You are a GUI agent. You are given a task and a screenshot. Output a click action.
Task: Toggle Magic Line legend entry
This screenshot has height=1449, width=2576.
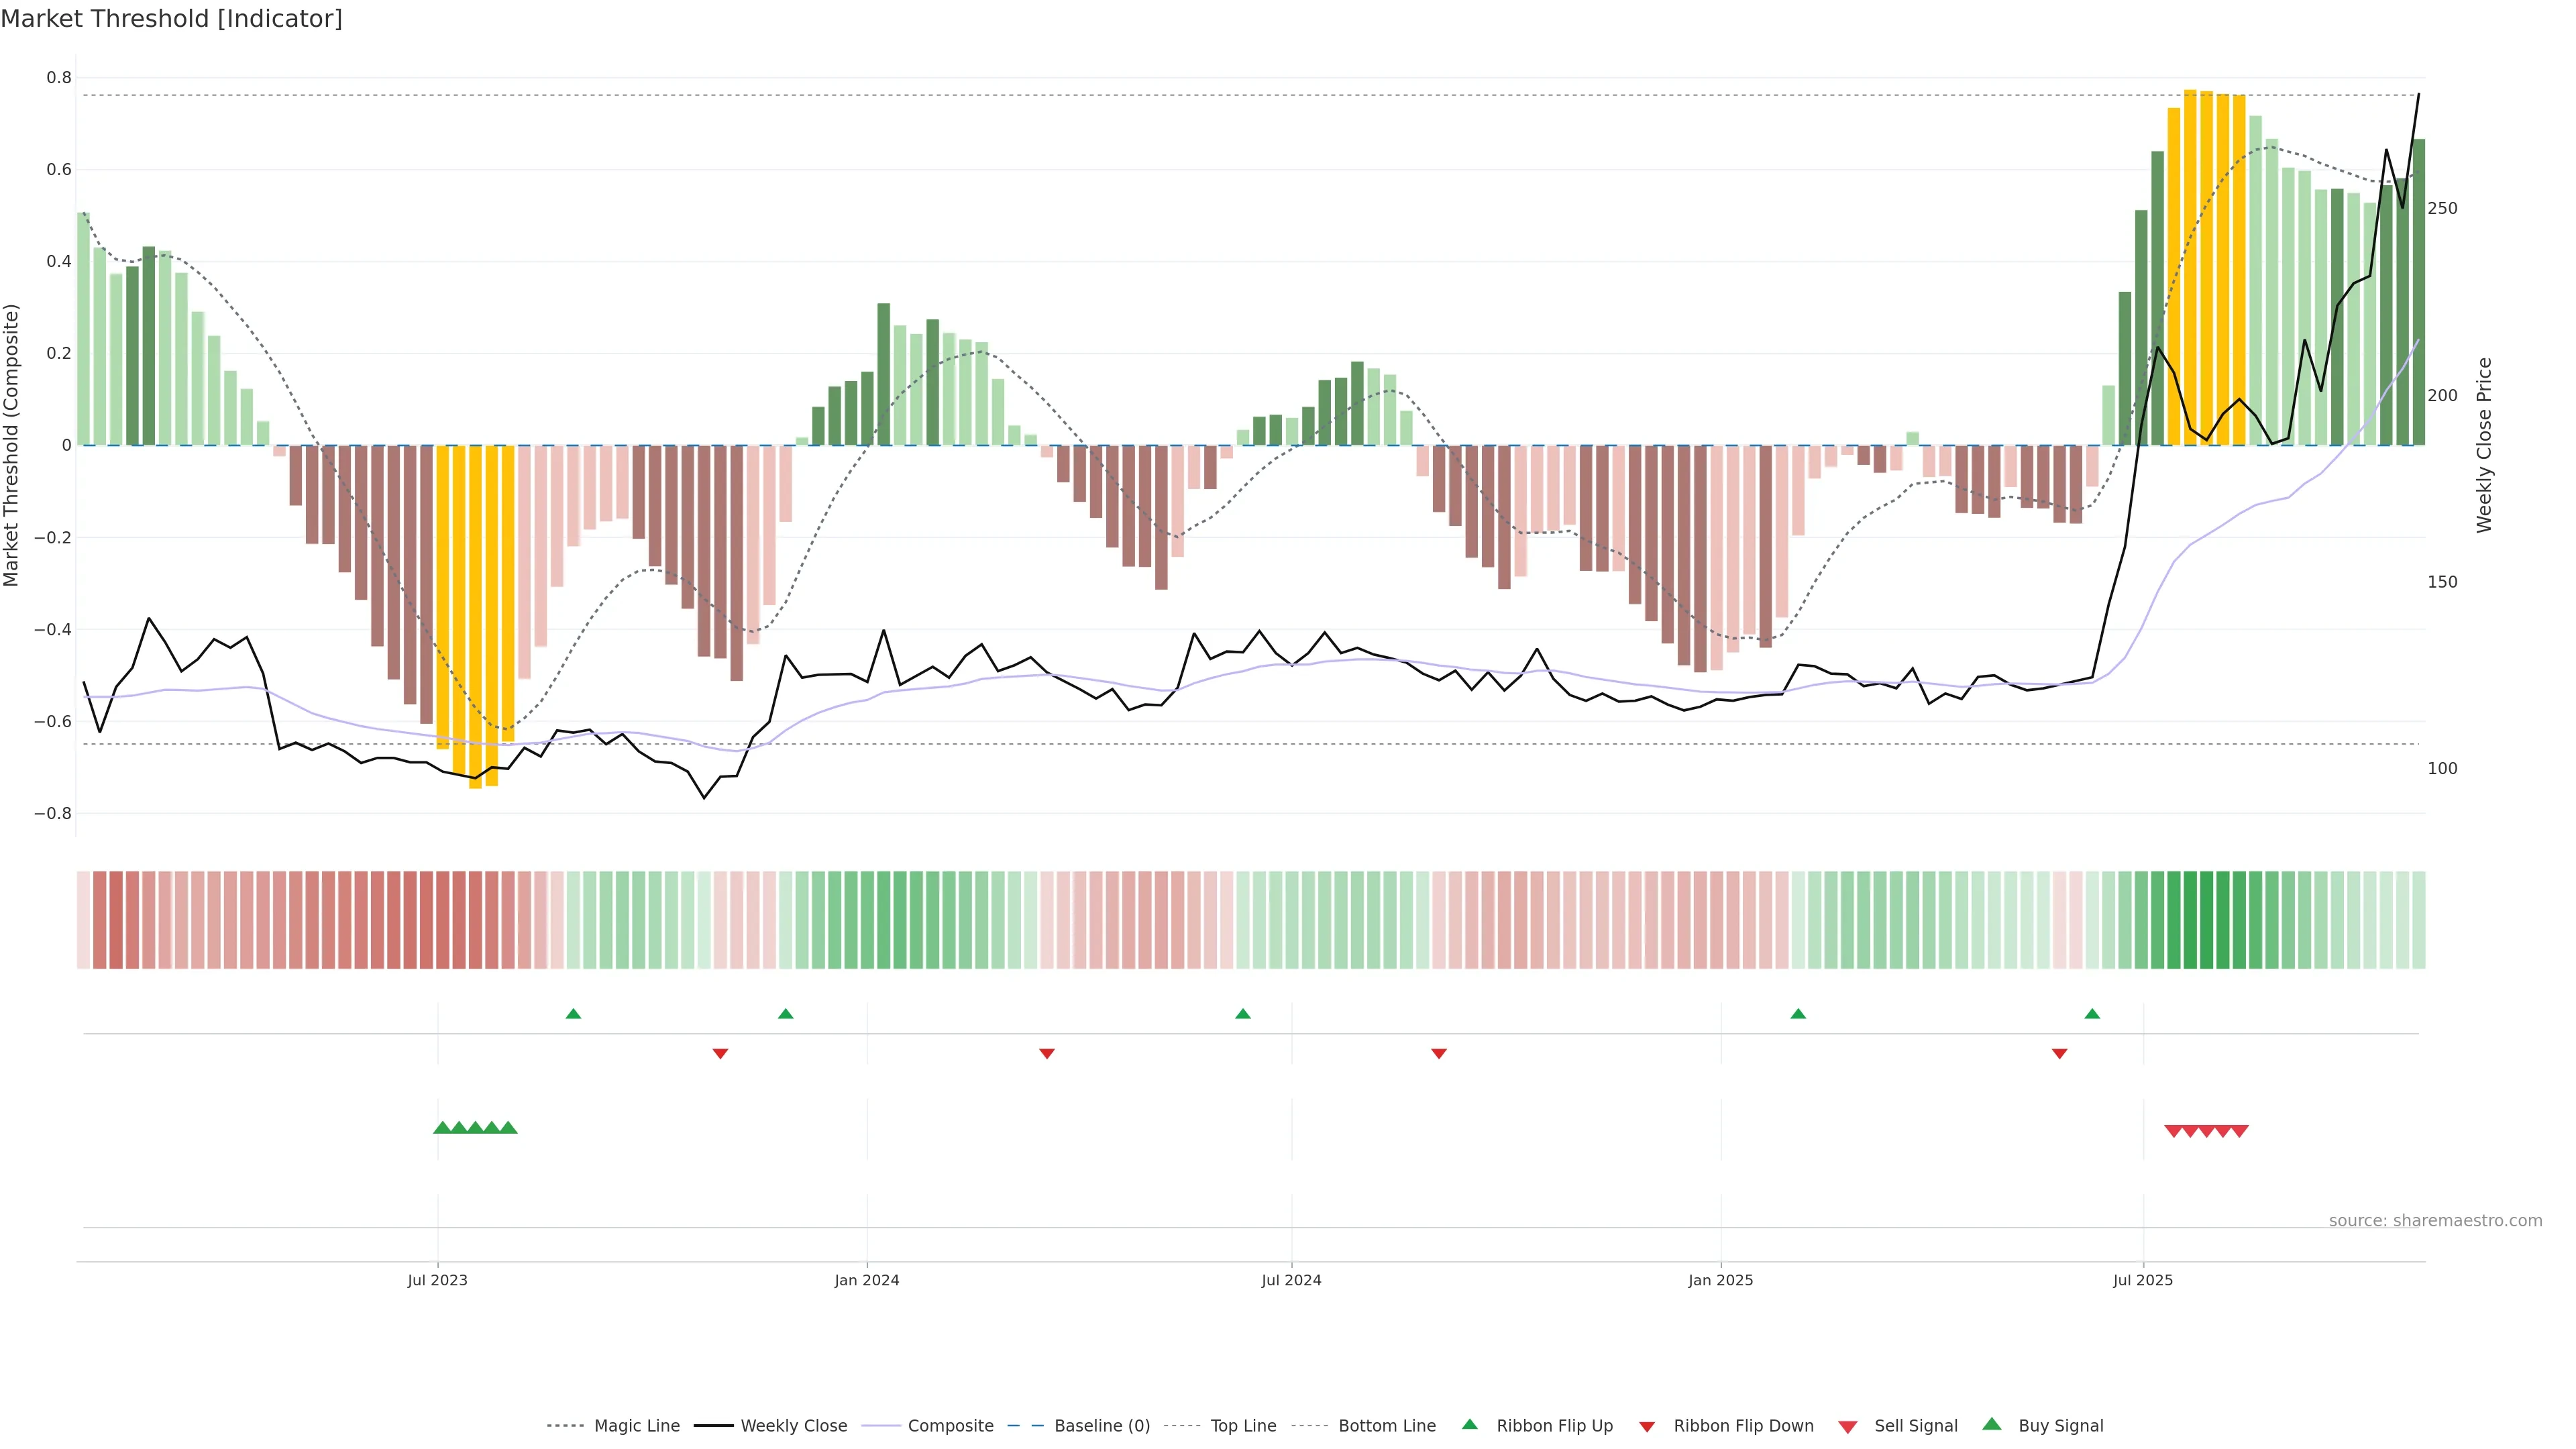point(636,1426)
